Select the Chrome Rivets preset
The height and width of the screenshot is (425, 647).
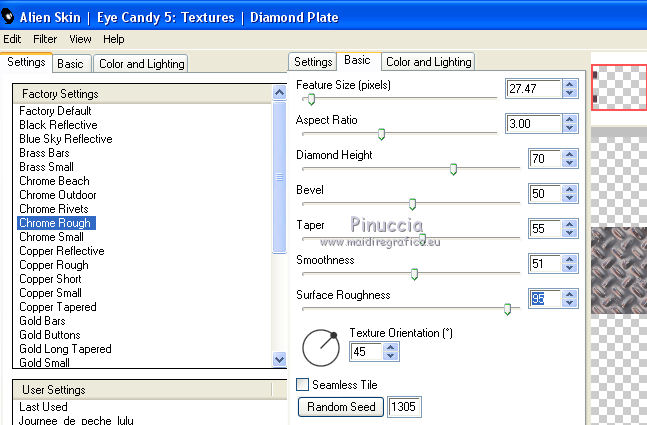(x=54, y=209)
